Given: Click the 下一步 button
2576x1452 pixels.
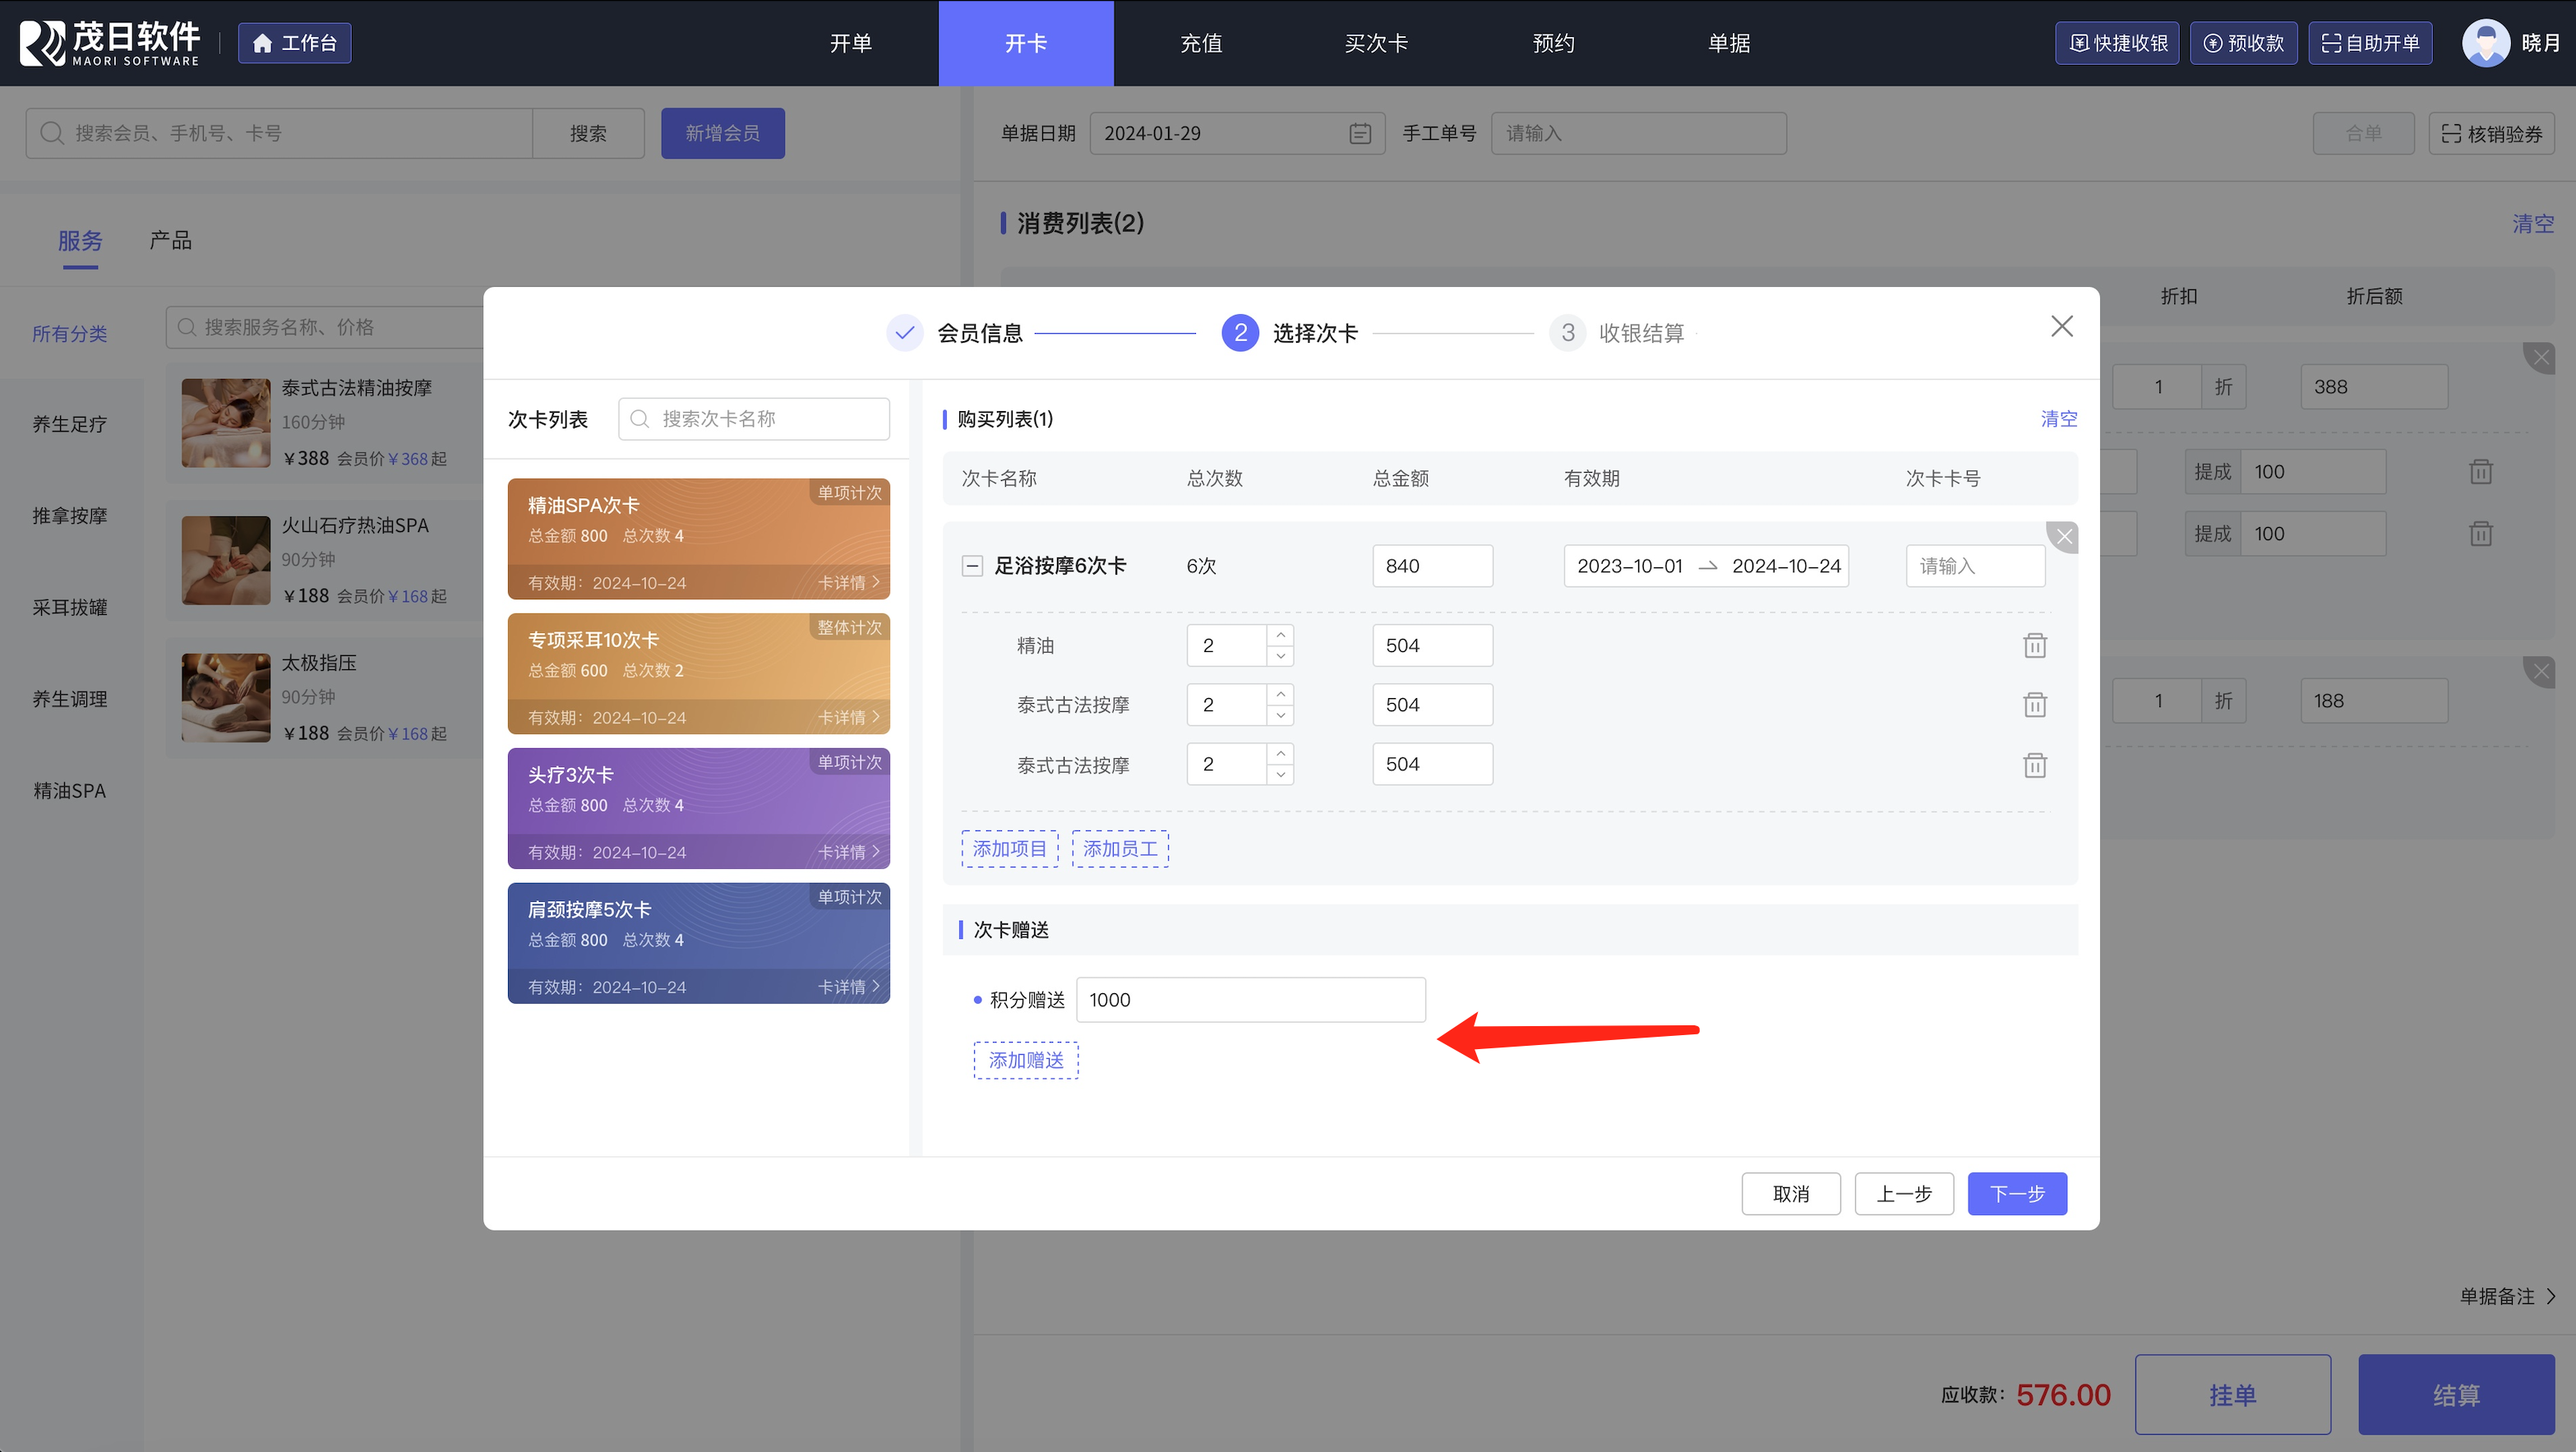Looking at the screenshot, I should pyautogui.click(x=2016, y=1194).
